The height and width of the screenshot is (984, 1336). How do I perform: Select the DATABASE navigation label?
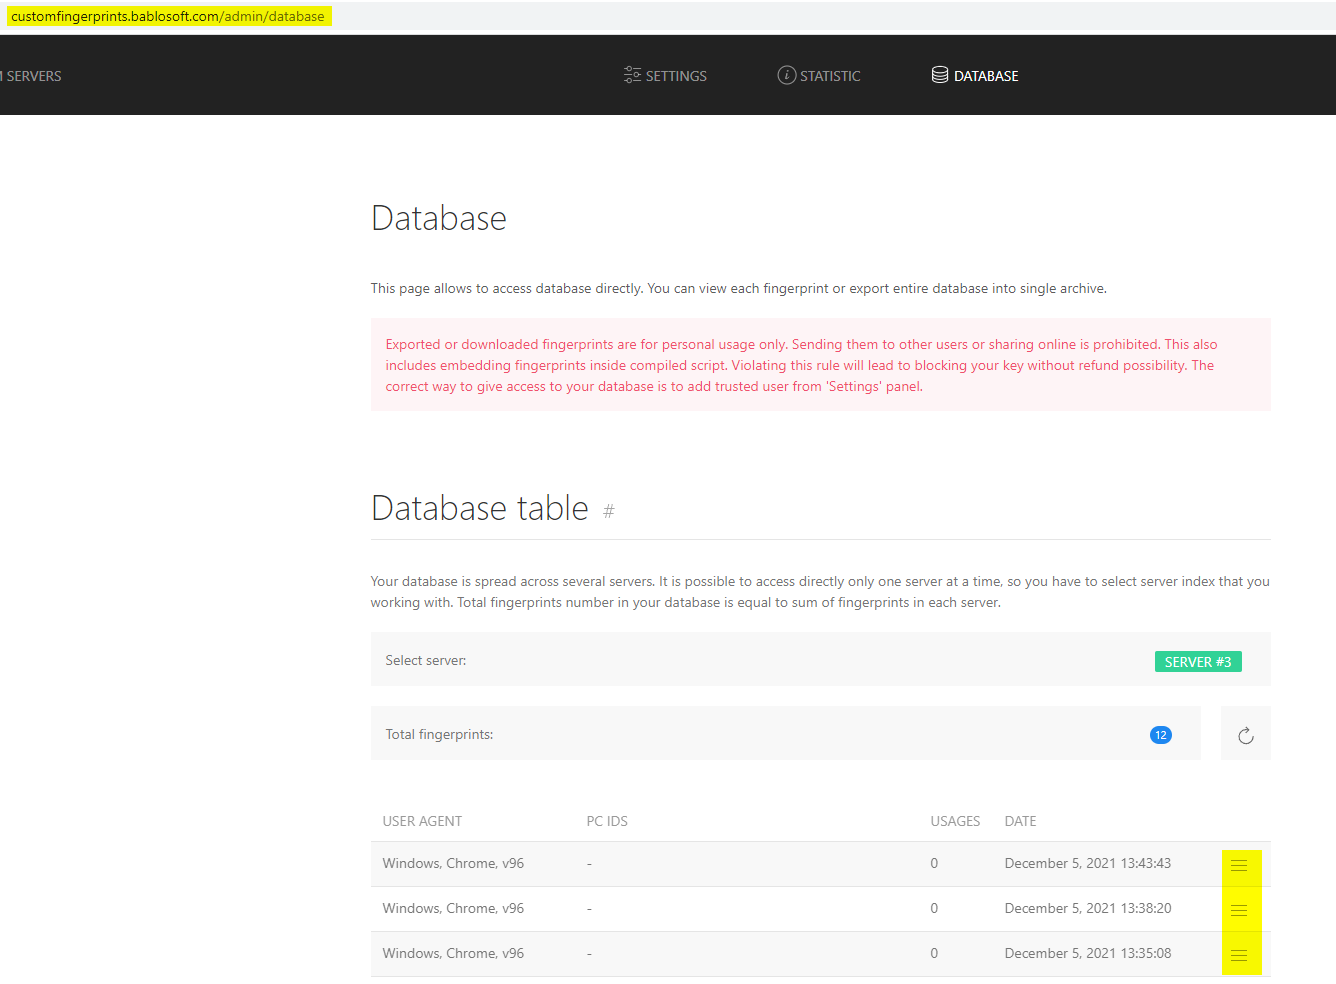pyautogui.click(x=986, y=76)
